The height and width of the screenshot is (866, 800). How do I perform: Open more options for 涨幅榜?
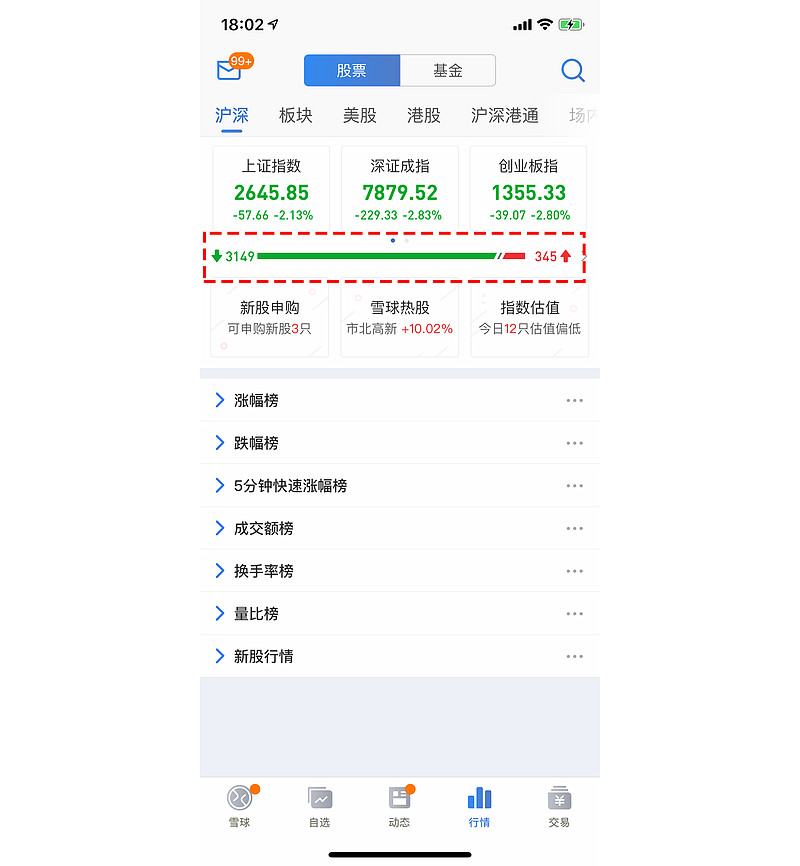click(x=575, y=400)
